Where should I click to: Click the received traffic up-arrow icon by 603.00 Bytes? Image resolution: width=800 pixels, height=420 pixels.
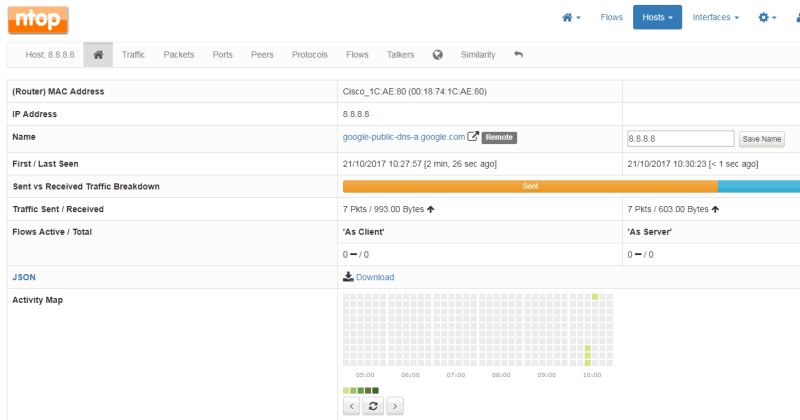point(715,209)
